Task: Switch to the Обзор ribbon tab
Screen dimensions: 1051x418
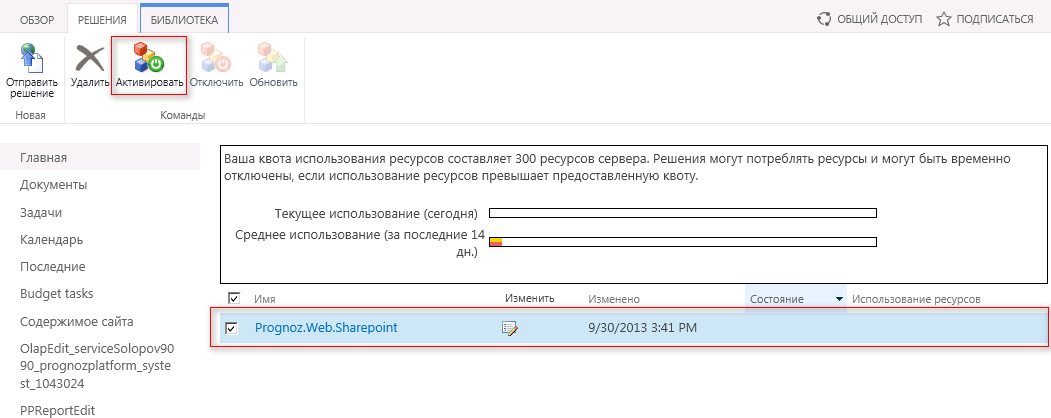Action: 37,18
